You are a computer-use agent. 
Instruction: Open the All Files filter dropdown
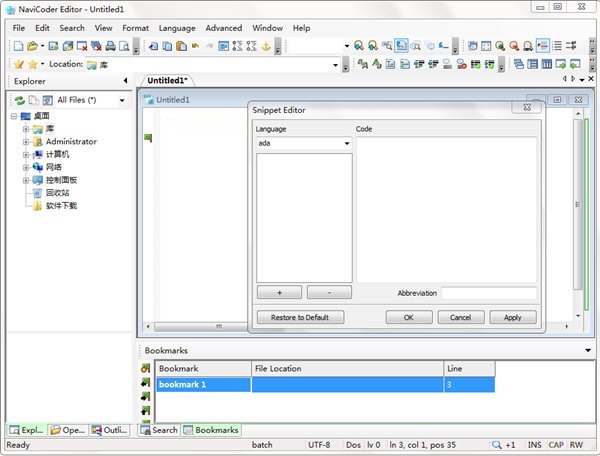(122, 100)
